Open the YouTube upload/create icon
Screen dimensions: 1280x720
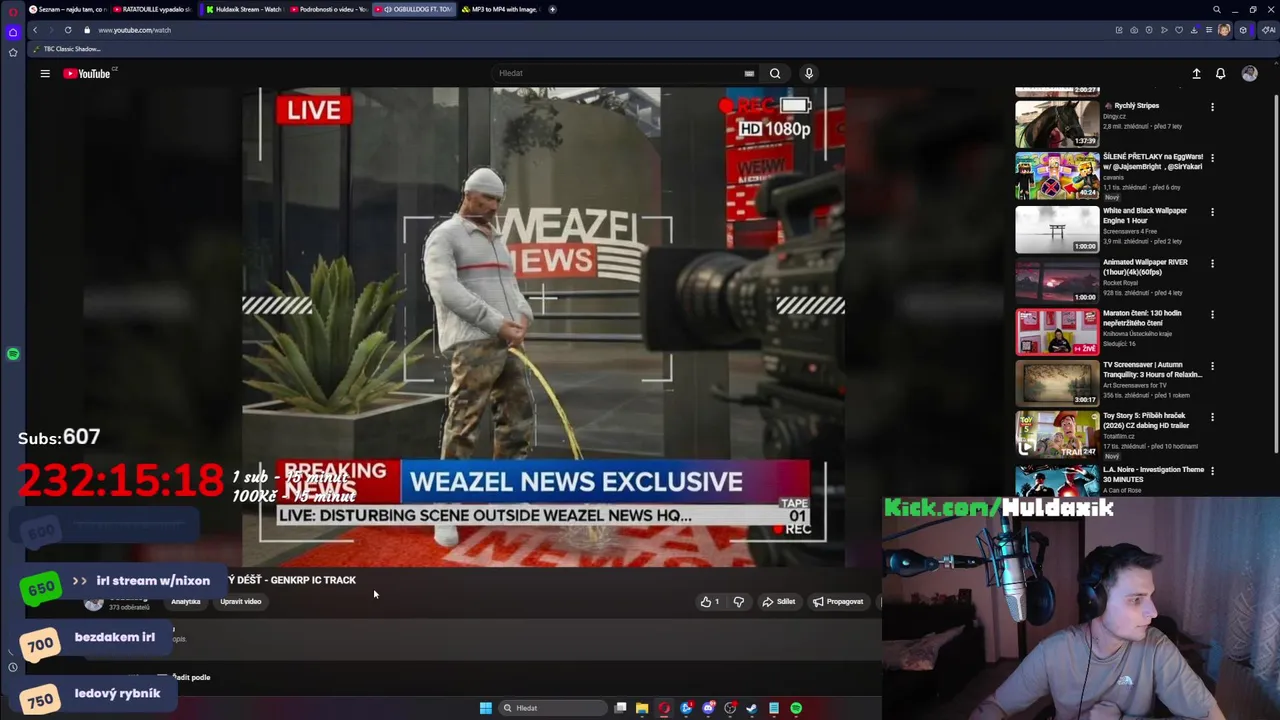(1196, 73)
